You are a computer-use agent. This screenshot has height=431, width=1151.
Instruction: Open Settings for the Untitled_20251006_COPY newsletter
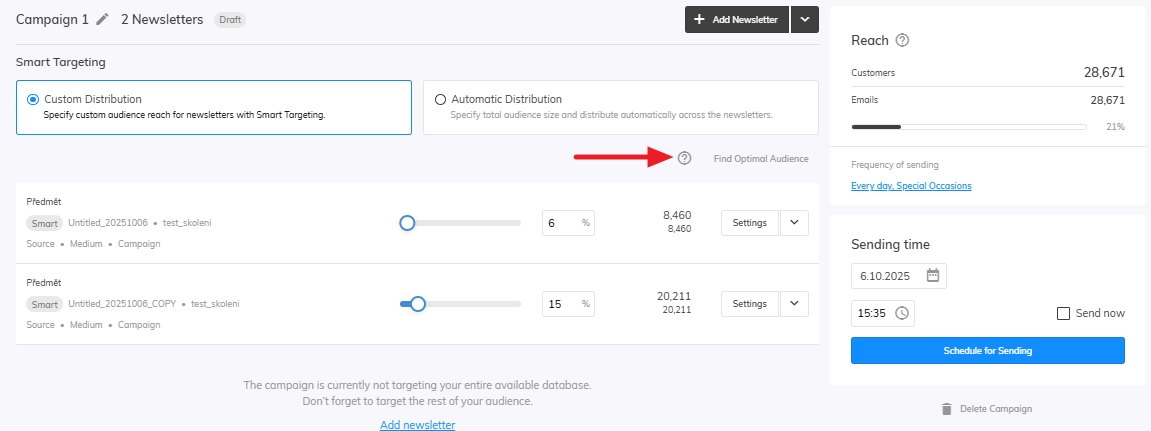pos(749,304)
